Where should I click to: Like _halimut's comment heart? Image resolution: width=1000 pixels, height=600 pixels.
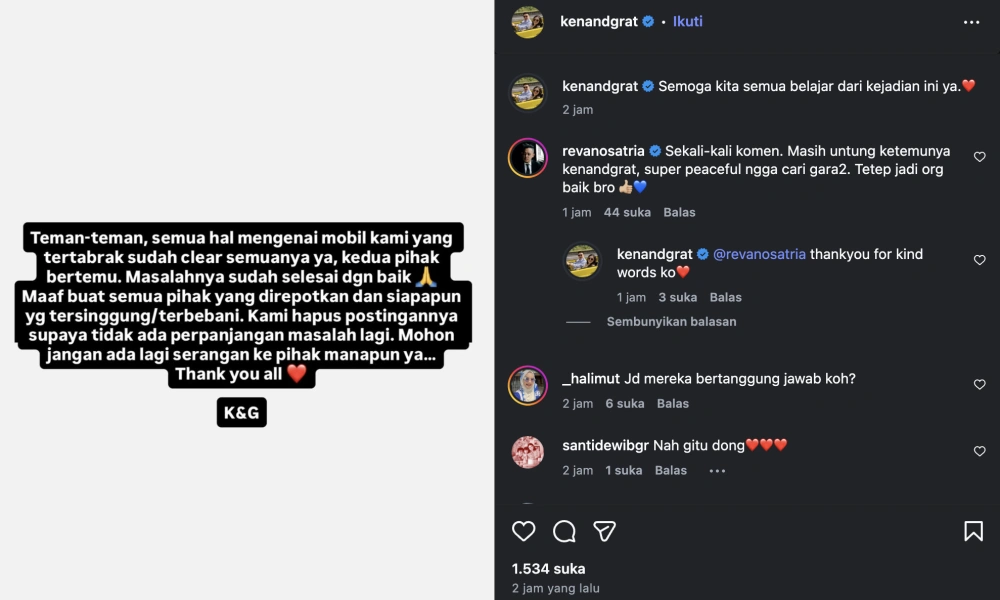[979, 384]
